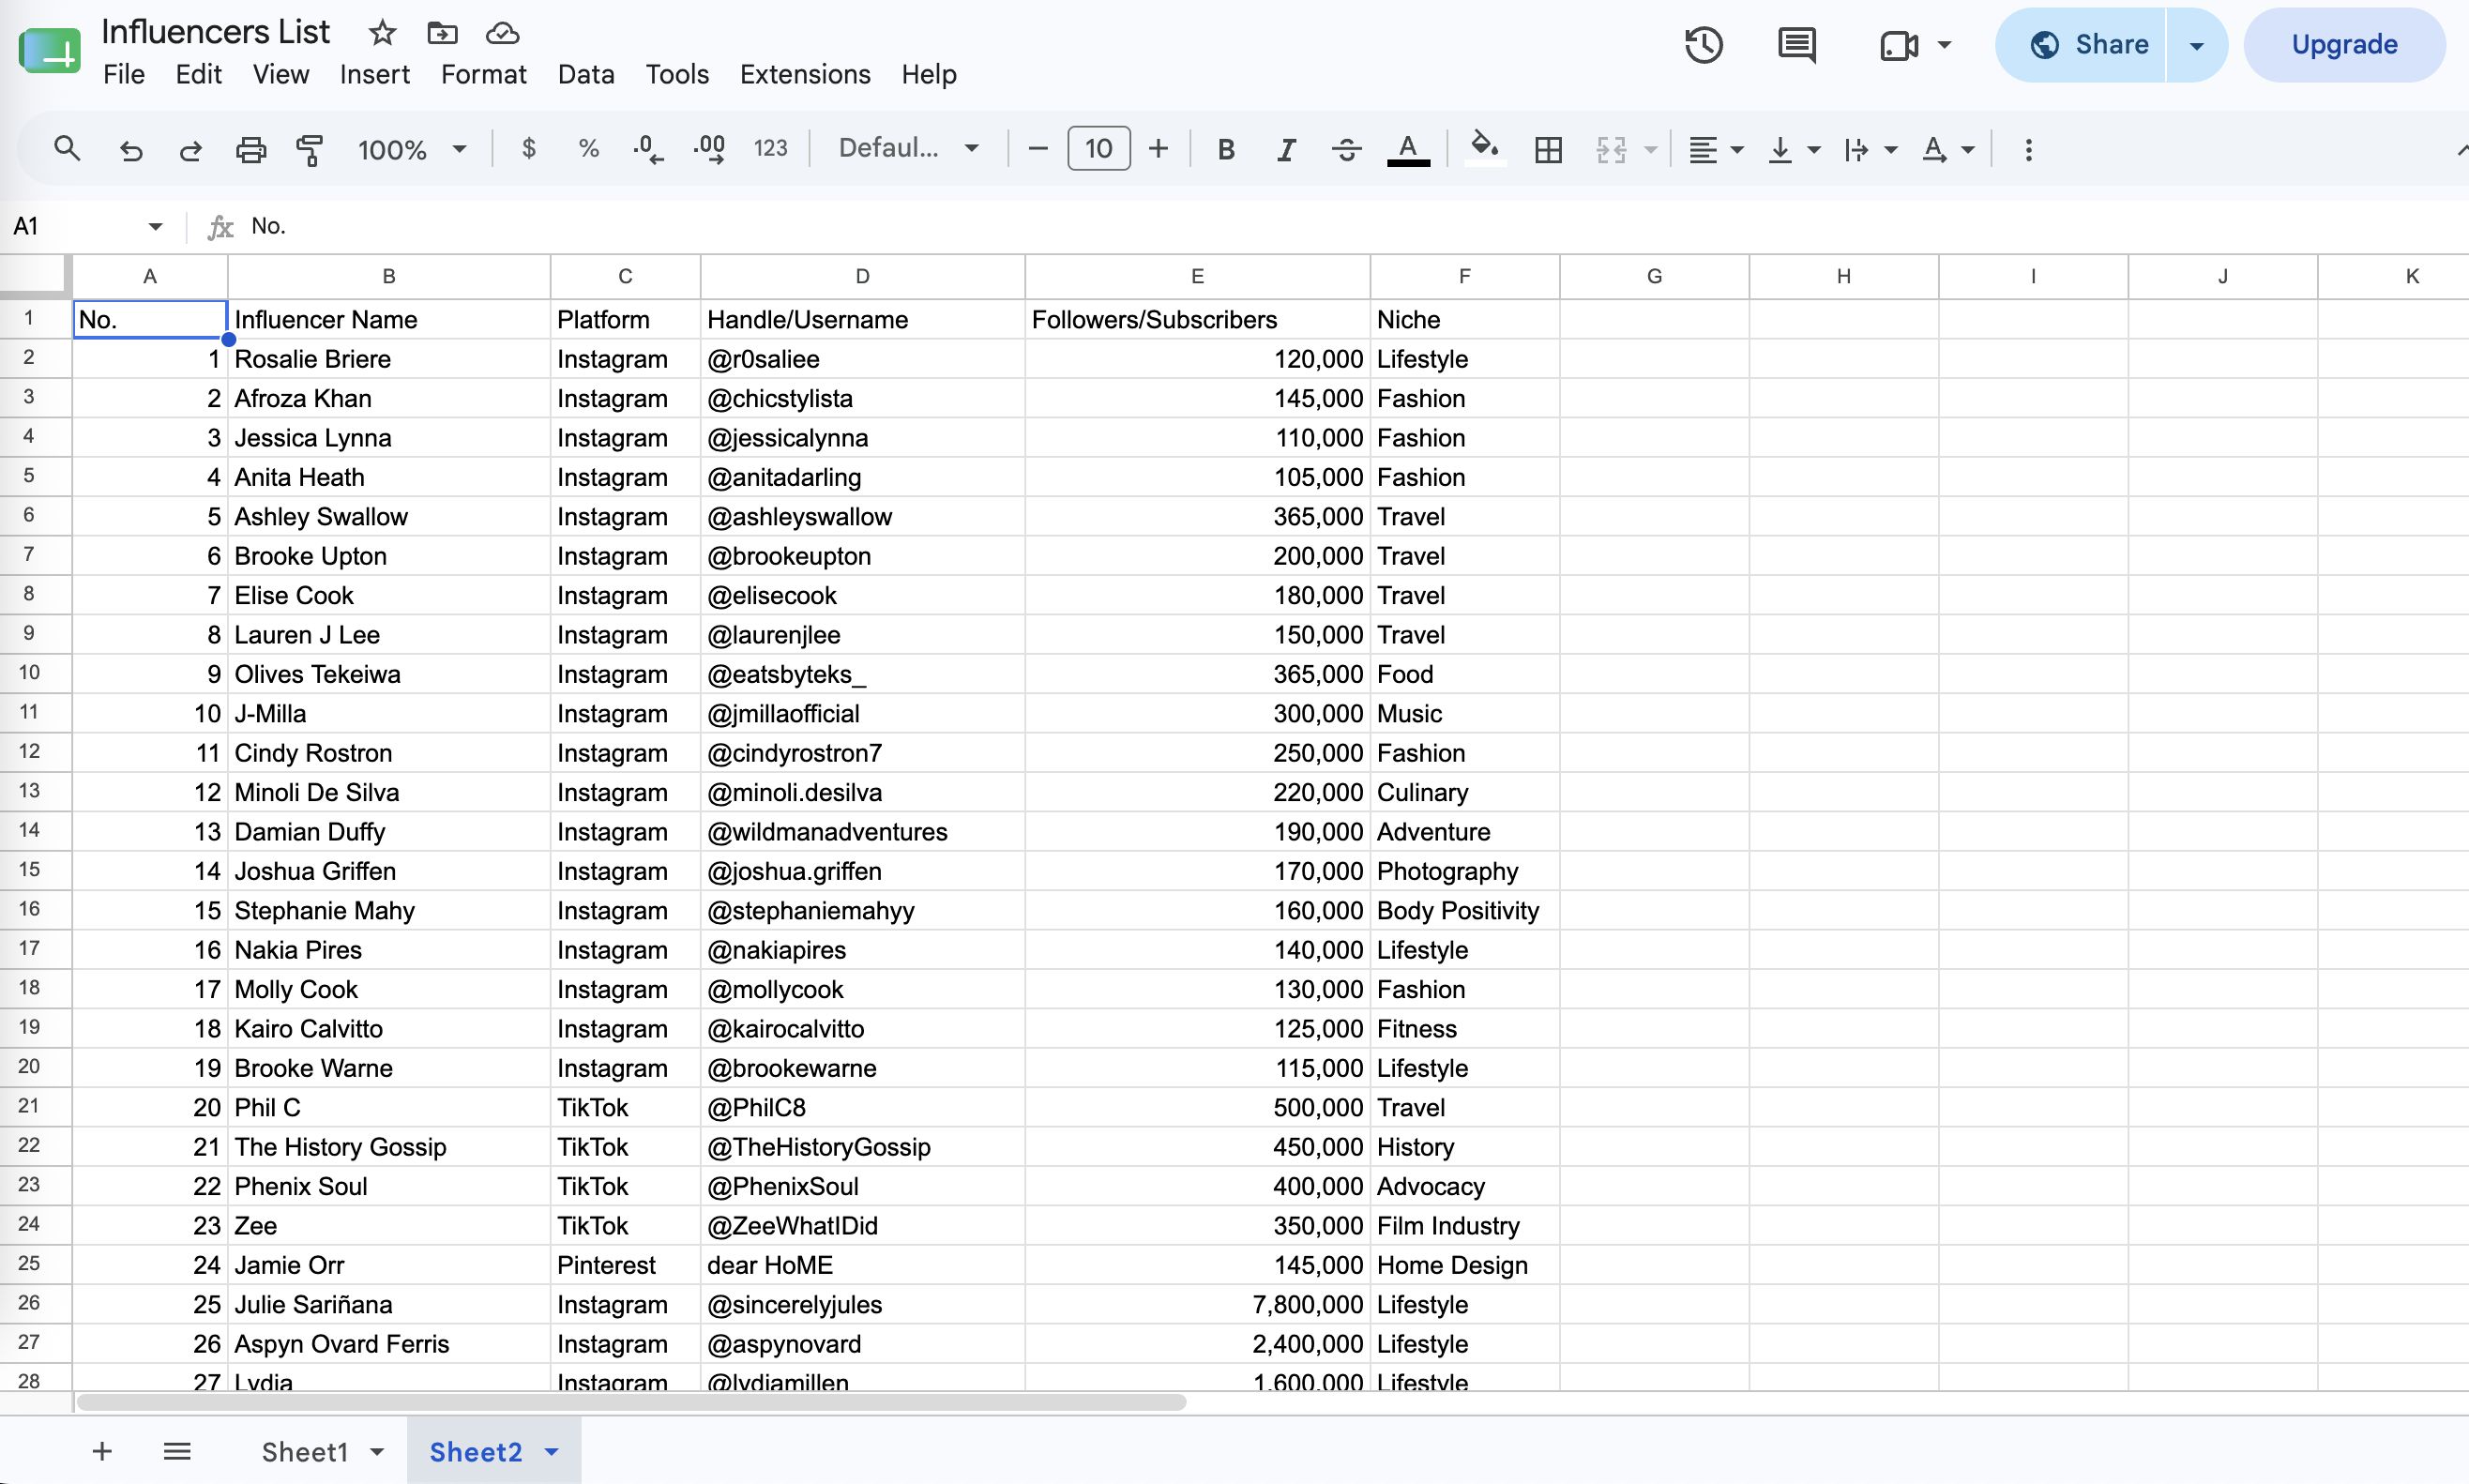Open the zoom 100% dropdown
2469x1484 pixels.
coord(412,150)
